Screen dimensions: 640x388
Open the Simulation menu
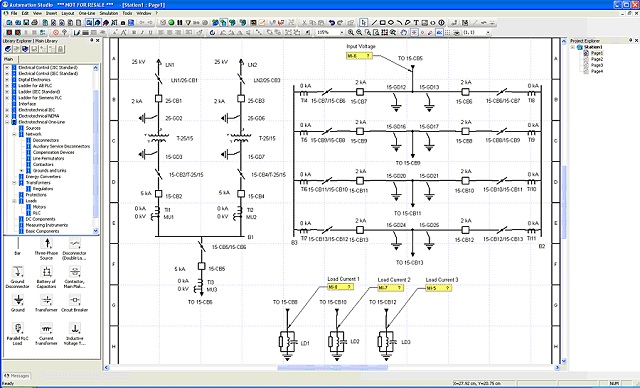[109, 13]
